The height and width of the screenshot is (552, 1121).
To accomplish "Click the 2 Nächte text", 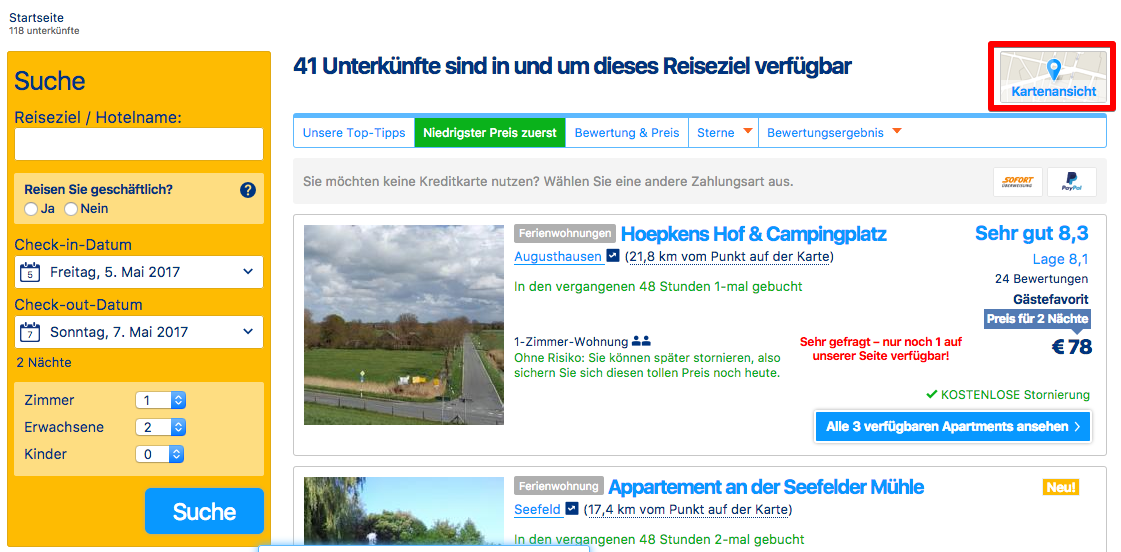I will point(44,363).
